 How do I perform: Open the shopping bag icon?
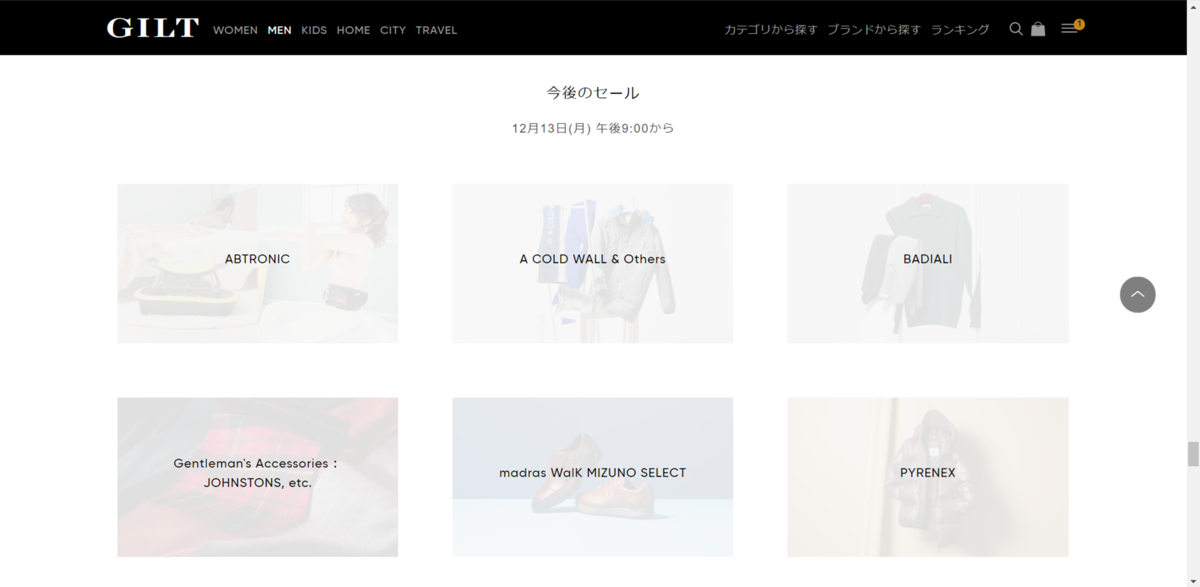coord(1038,29)
